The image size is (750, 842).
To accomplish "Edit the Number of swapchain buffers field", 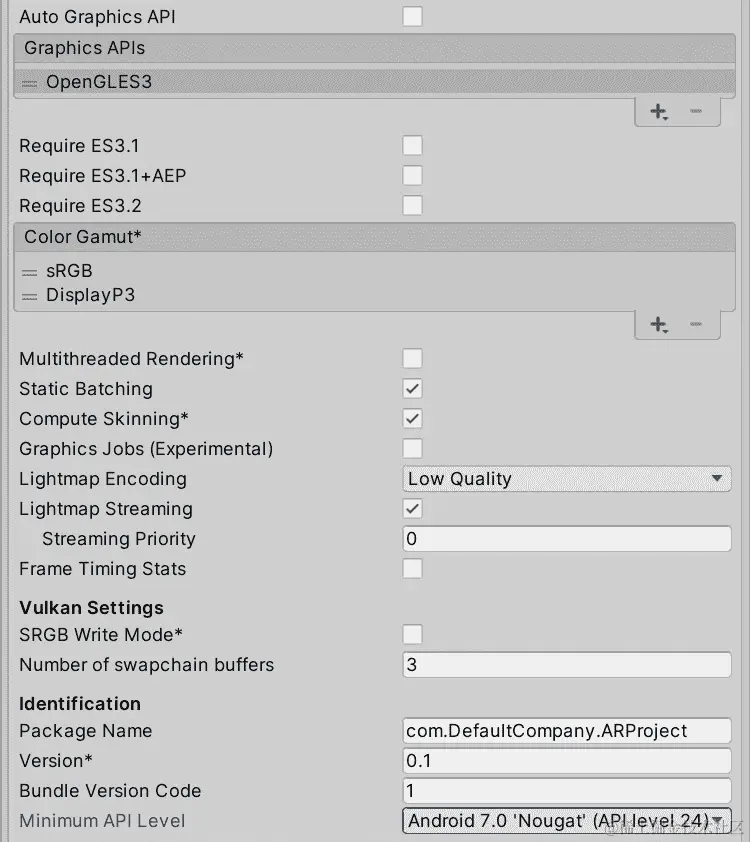I will pos(566,664).
